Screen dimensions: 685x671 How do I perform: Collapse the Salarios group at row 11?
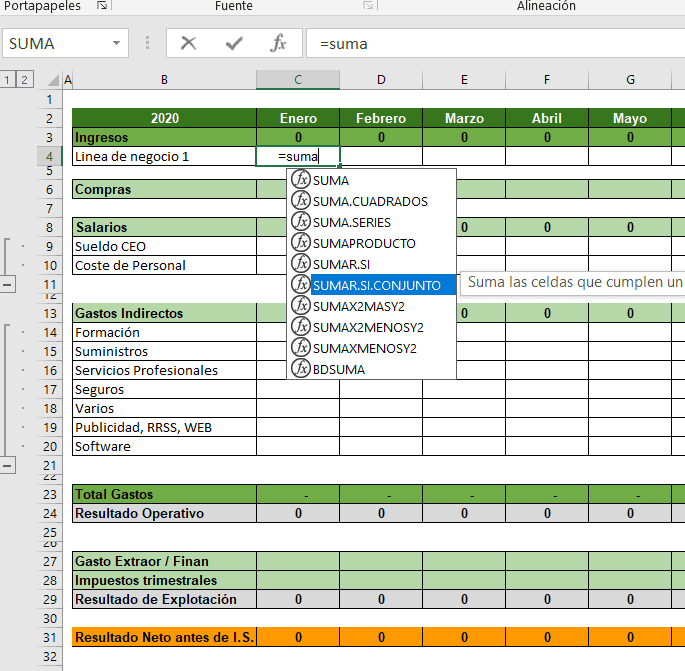click(x=7, y=285)
